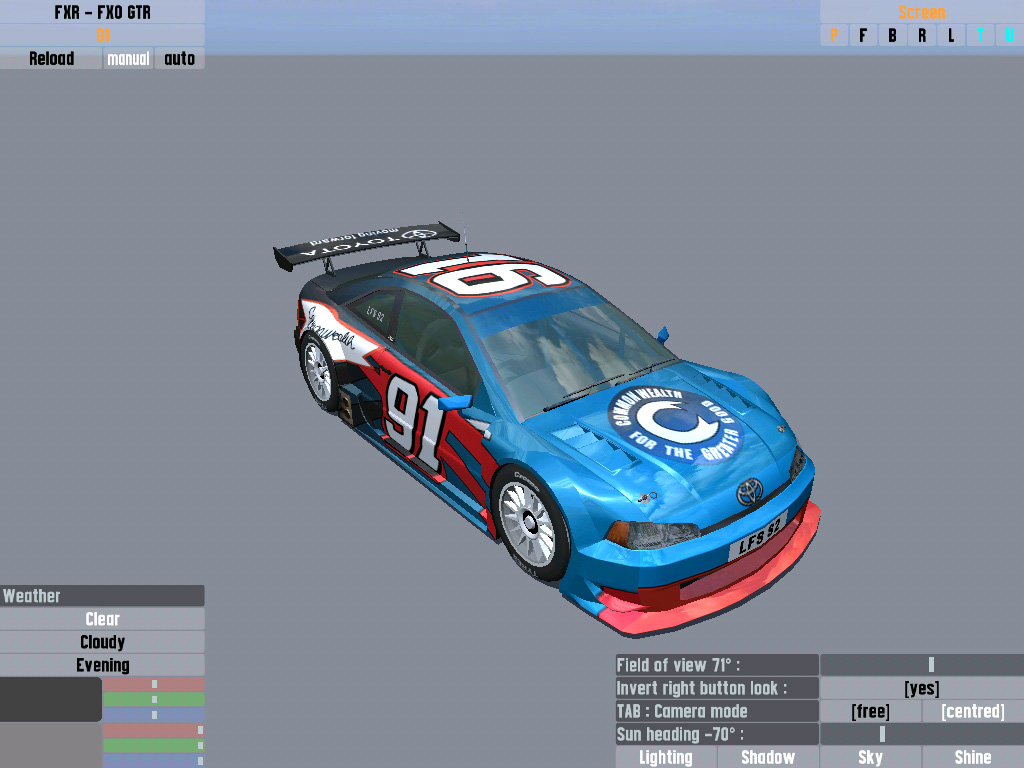Toggle the Sky option
Viewport: 1024px width, 768px height.
[x=870, y=757]
